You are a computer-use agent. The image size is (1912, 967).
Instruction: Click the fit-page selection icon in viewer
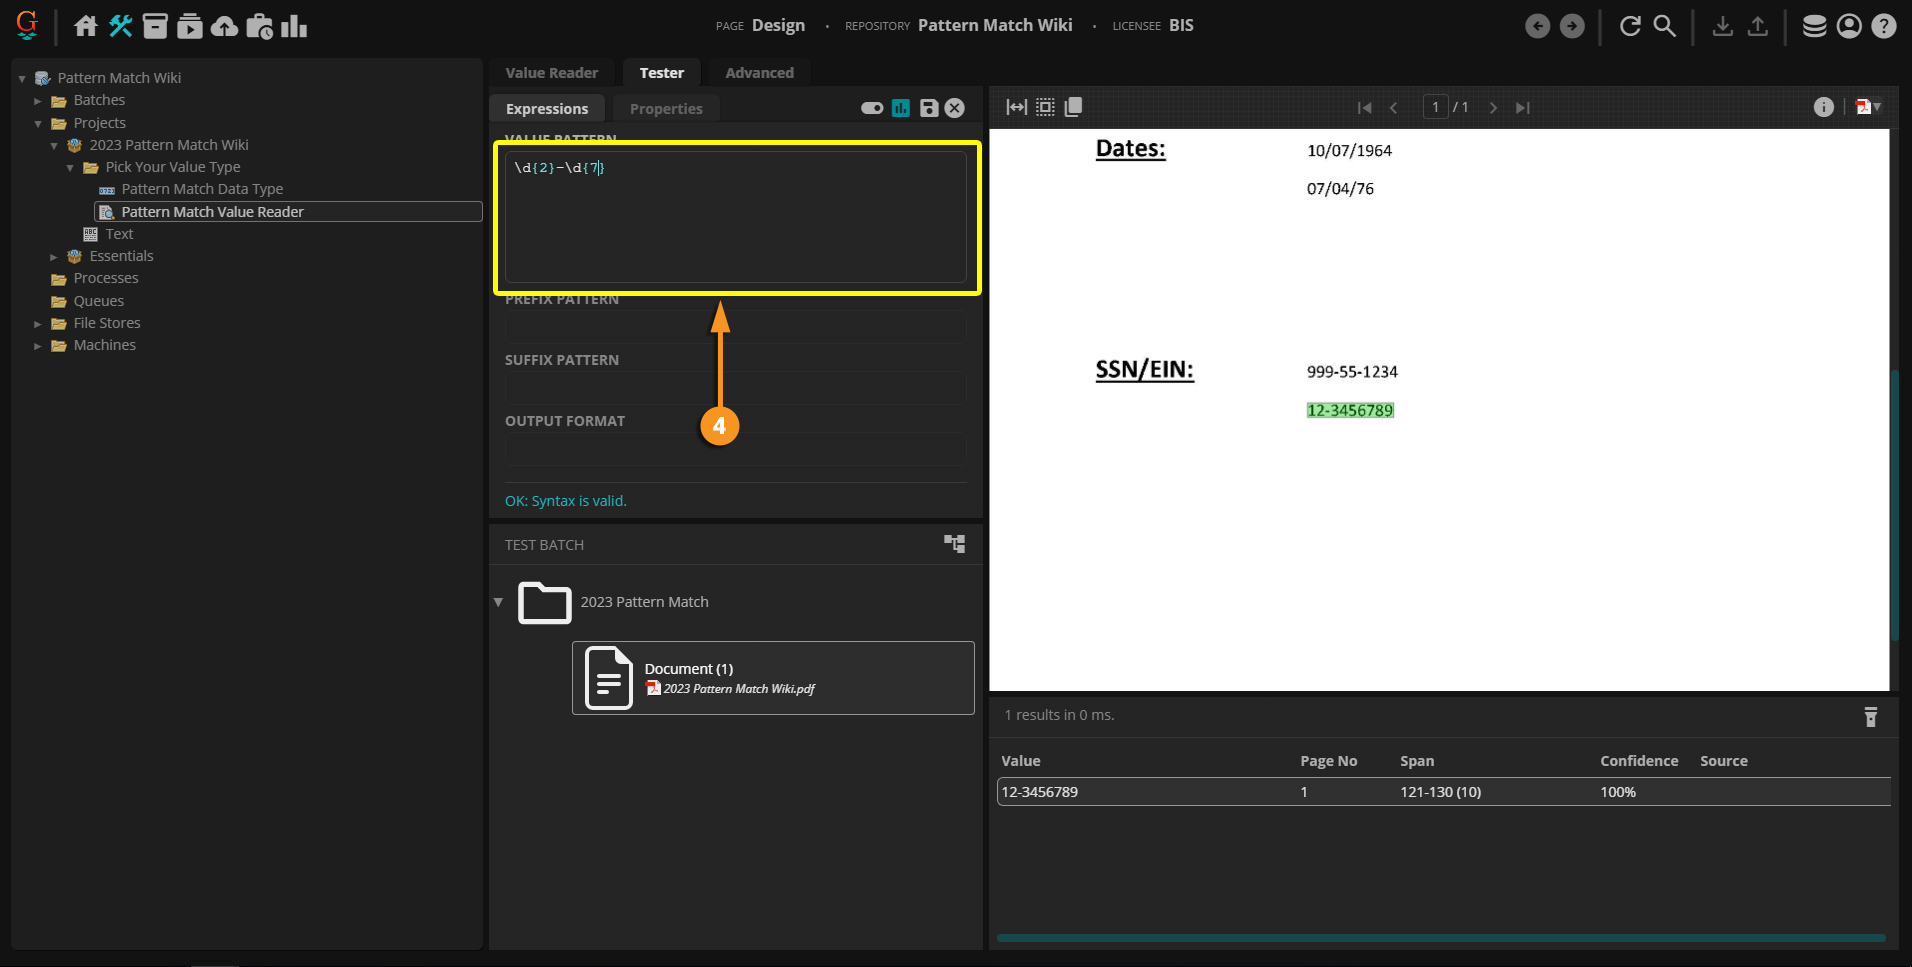coord(1045,107)
